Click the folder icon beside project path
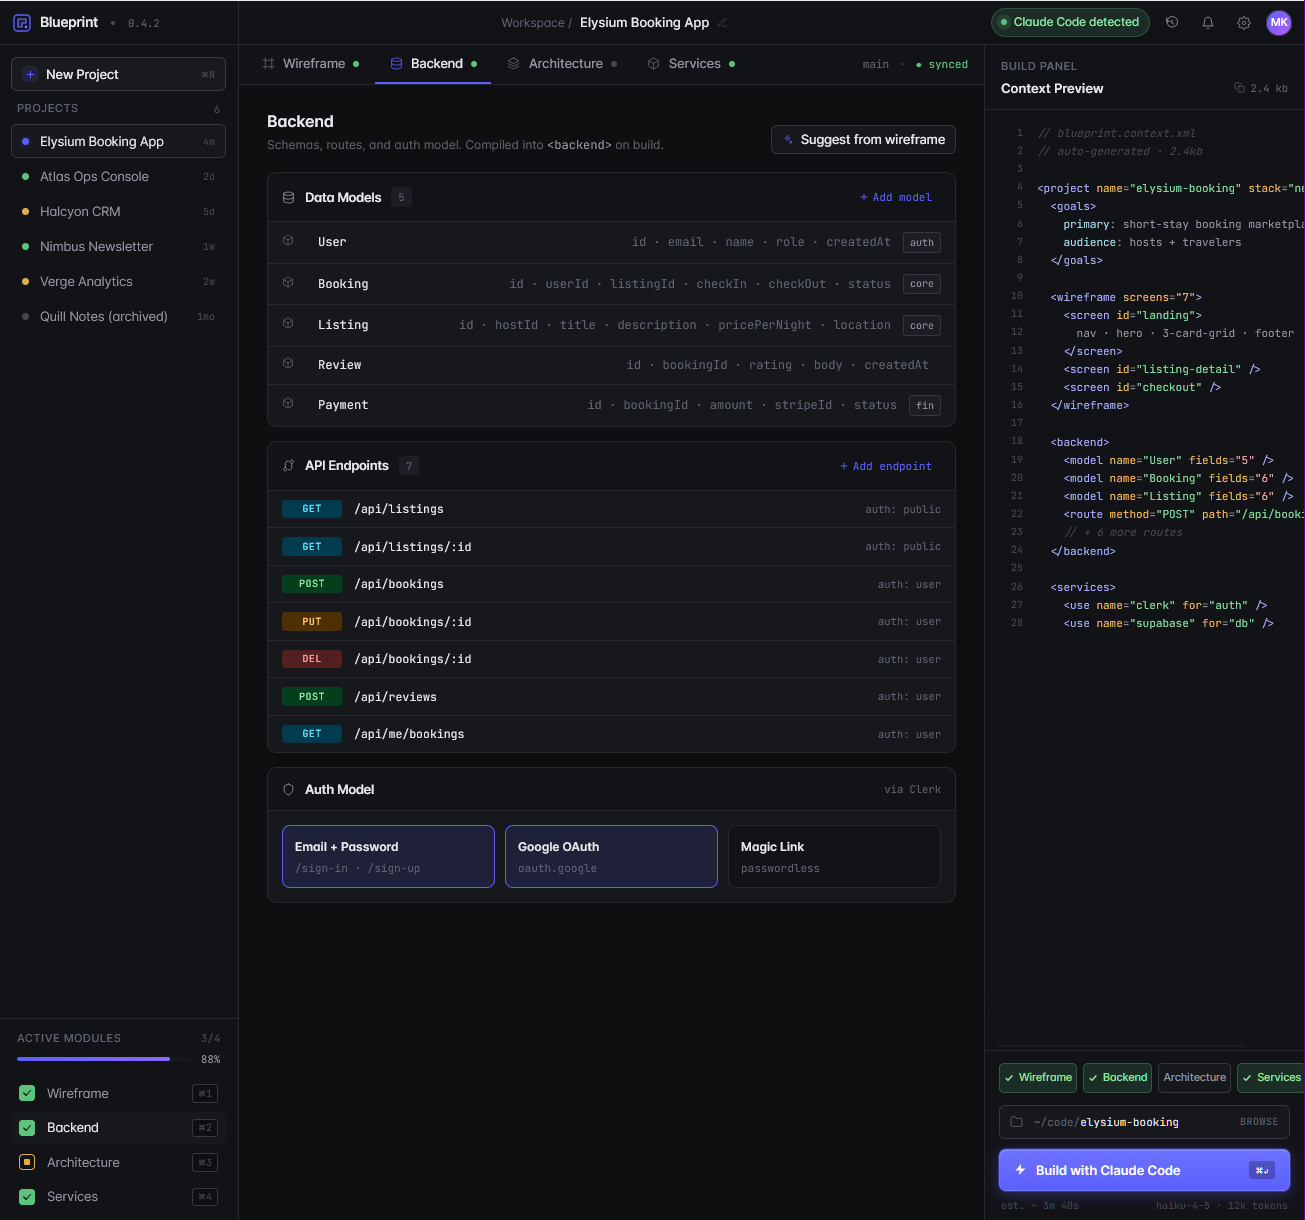The width and height of the screenshot is (1305, 1220). coord(1016,1122)
